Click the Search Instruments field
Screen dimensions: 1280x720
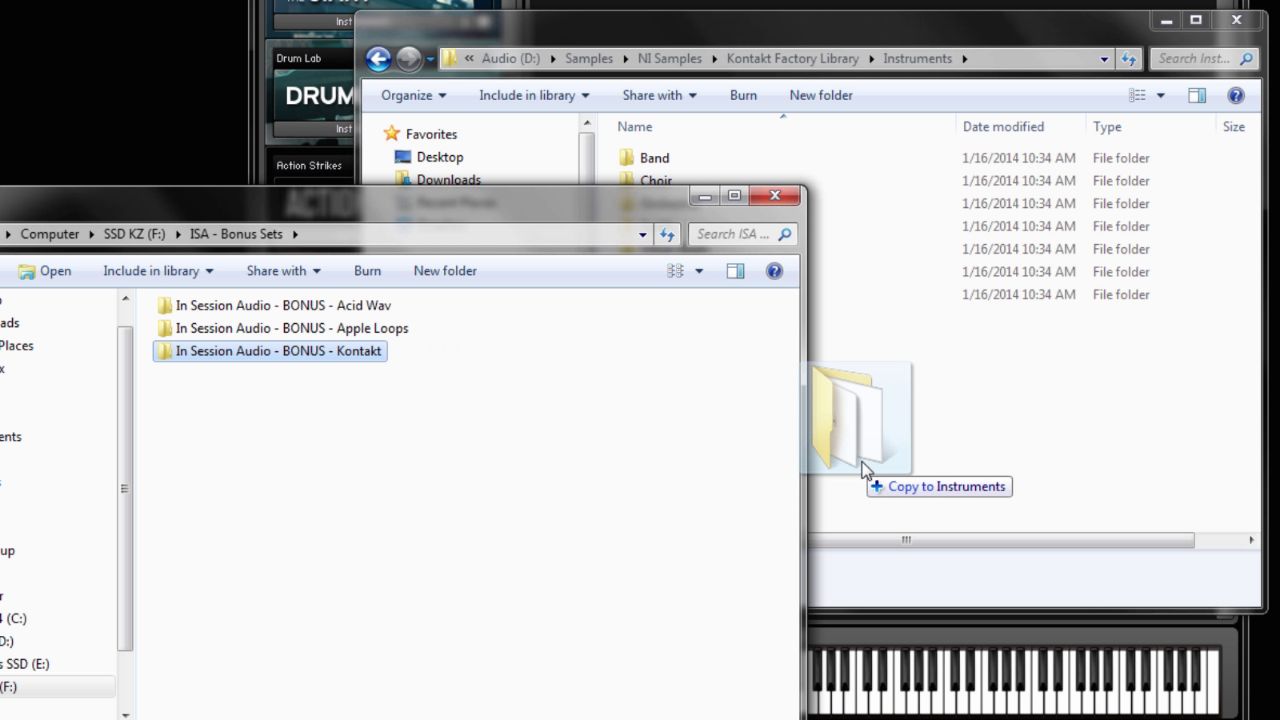[1204, 59]
